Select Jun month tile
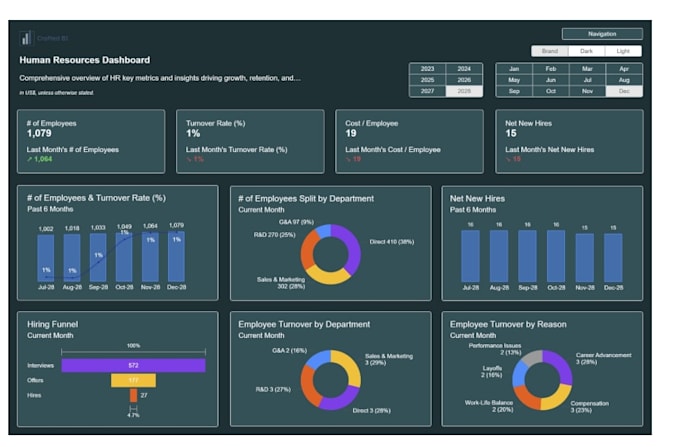 (x=551, y=80)
